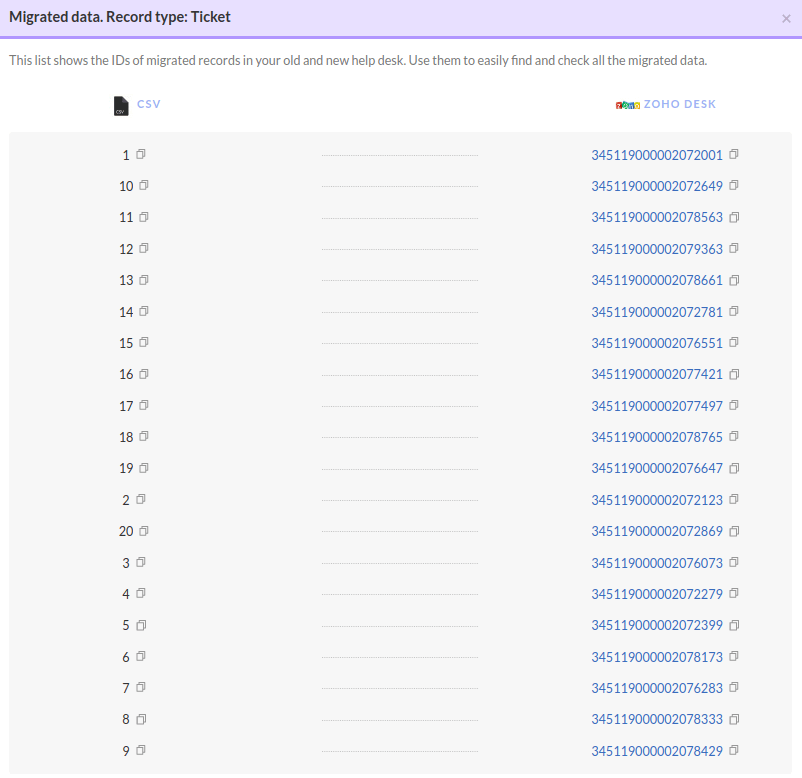
Task: Copy Zoho ID 34511900002072869
Action: pos(734,531)
